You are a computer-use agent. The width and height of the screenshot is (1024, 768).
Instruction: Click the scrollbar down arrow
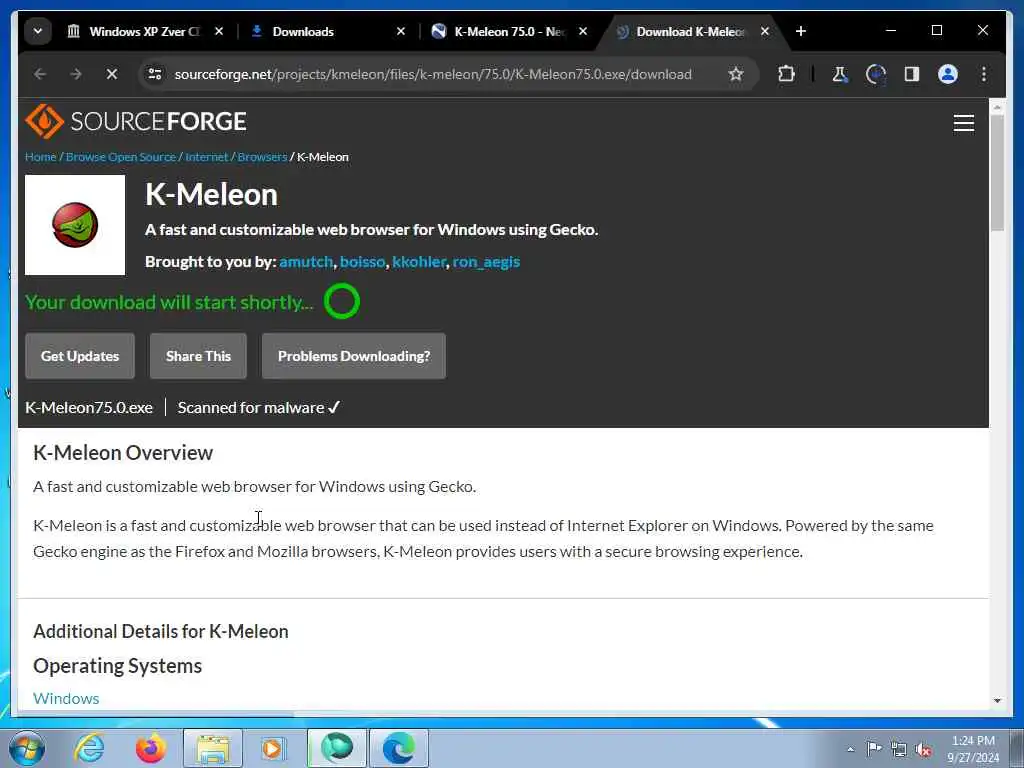coord(997,700)
